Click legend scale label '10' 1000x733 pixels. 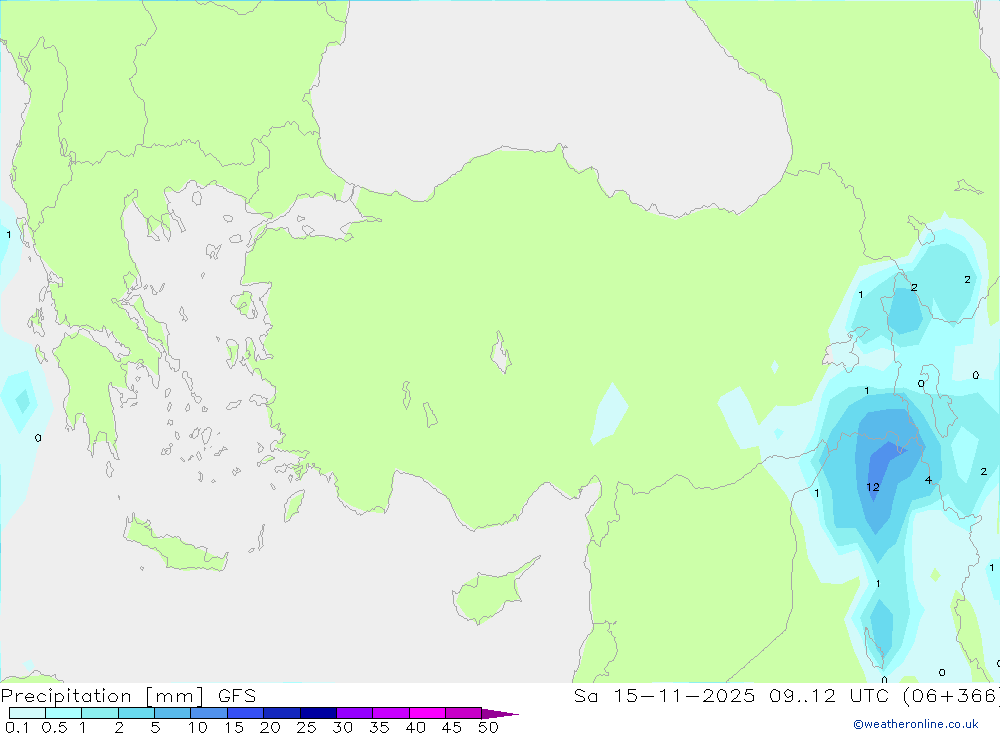[x=198, y=727]
